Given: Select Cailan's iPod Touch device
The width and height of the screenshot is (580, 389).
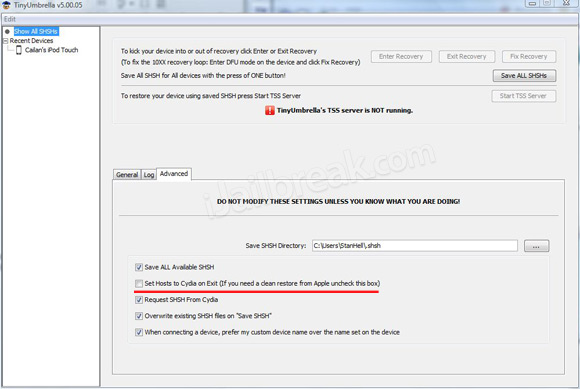Looking at the screenshot, I should [51, 50].
